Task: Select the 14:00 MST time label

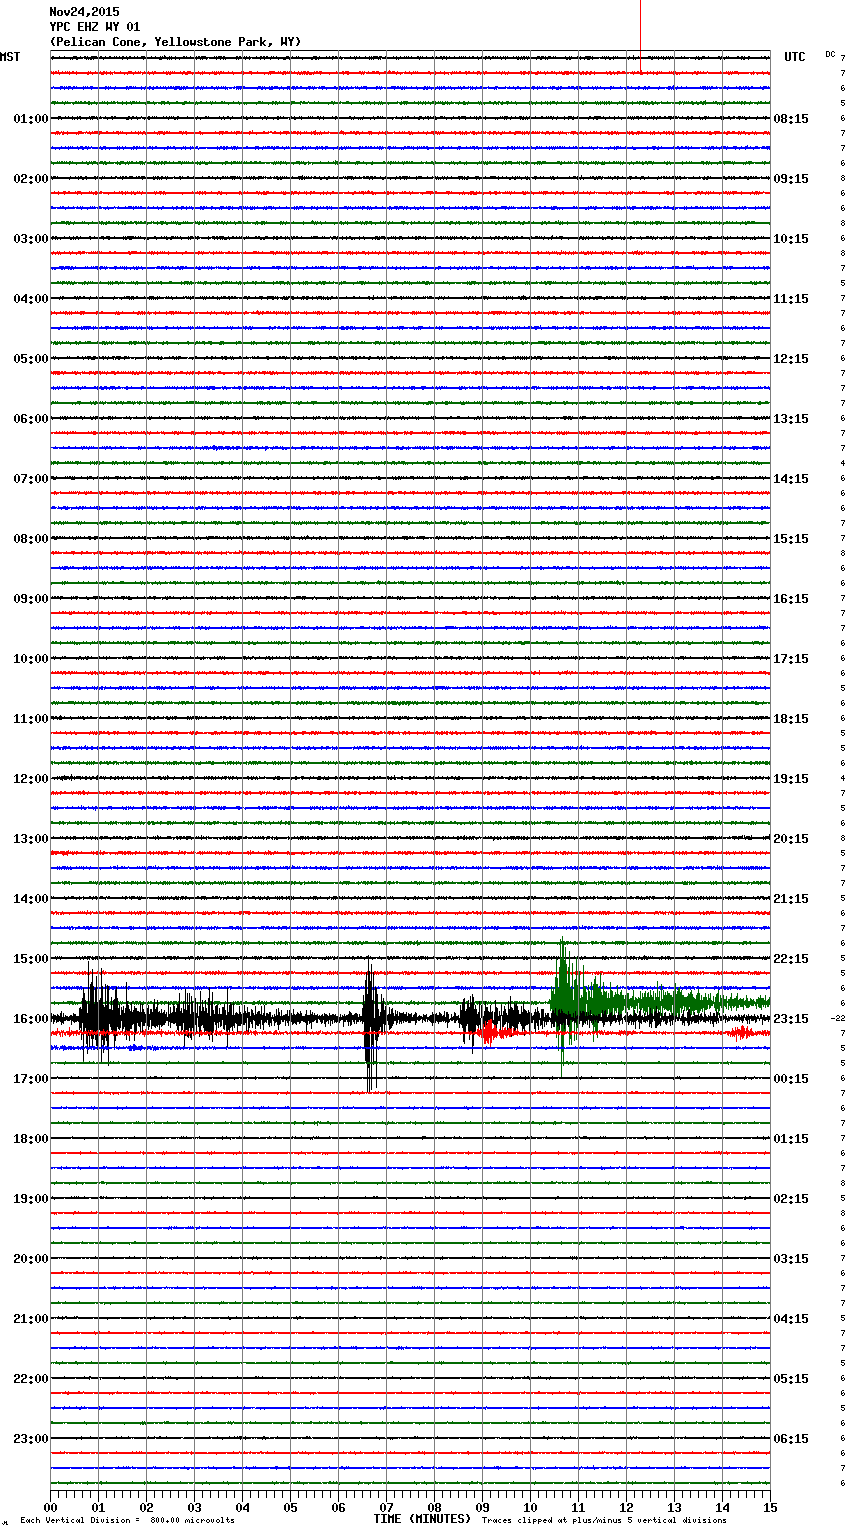Action: [31, 899]
